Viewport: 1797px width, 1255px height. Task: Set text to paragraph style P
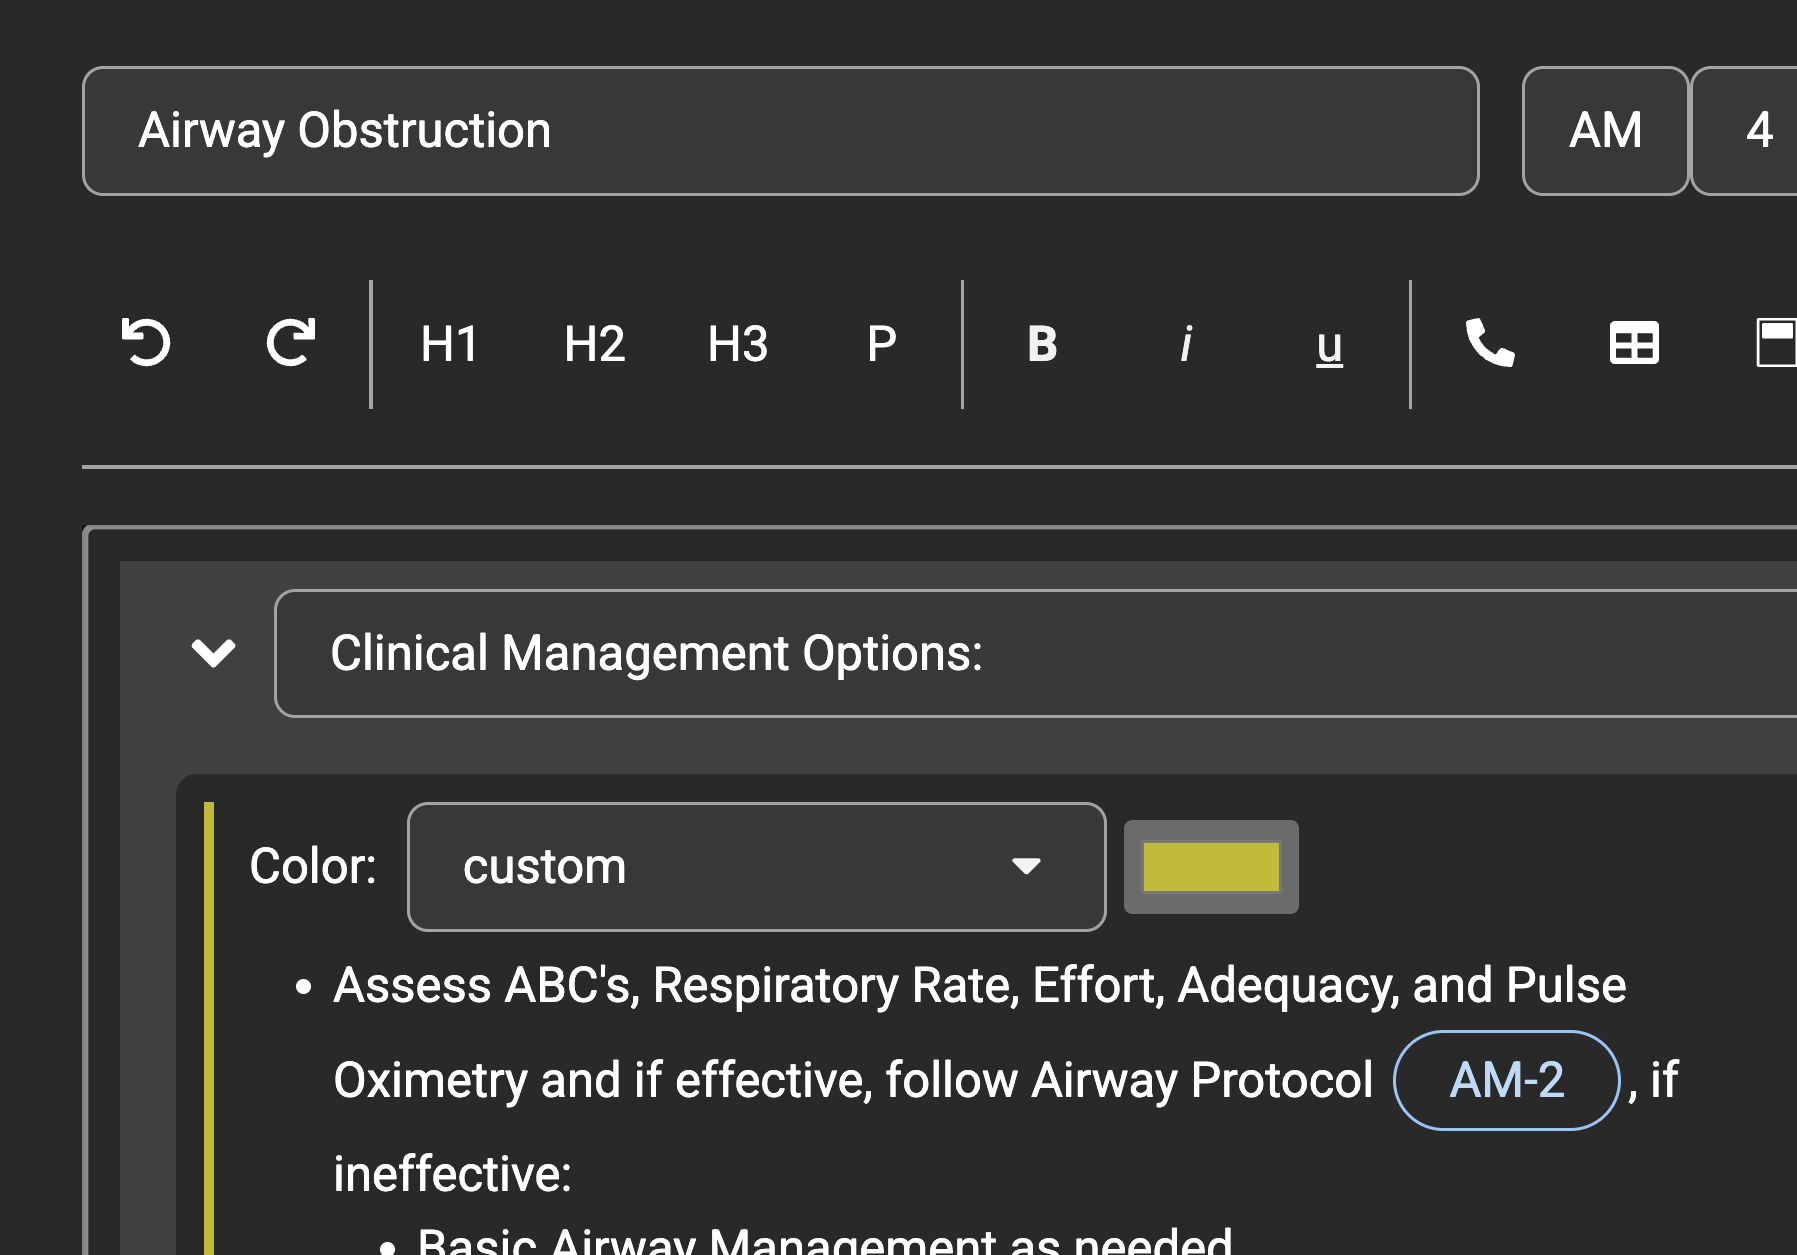881,343
